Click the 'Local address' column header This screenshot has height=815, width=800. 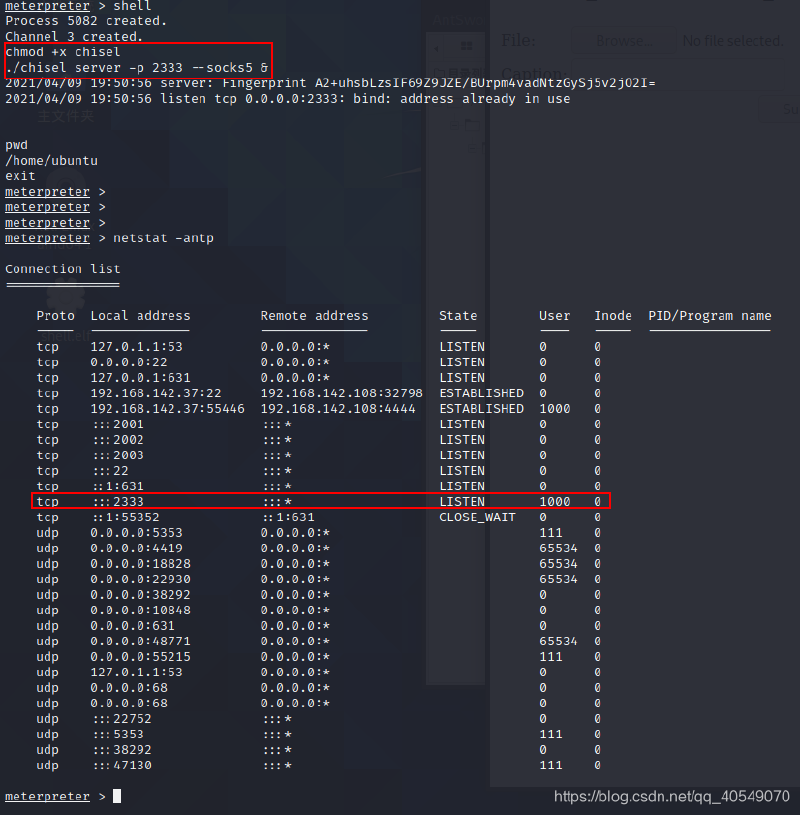[x=140, y=316]
